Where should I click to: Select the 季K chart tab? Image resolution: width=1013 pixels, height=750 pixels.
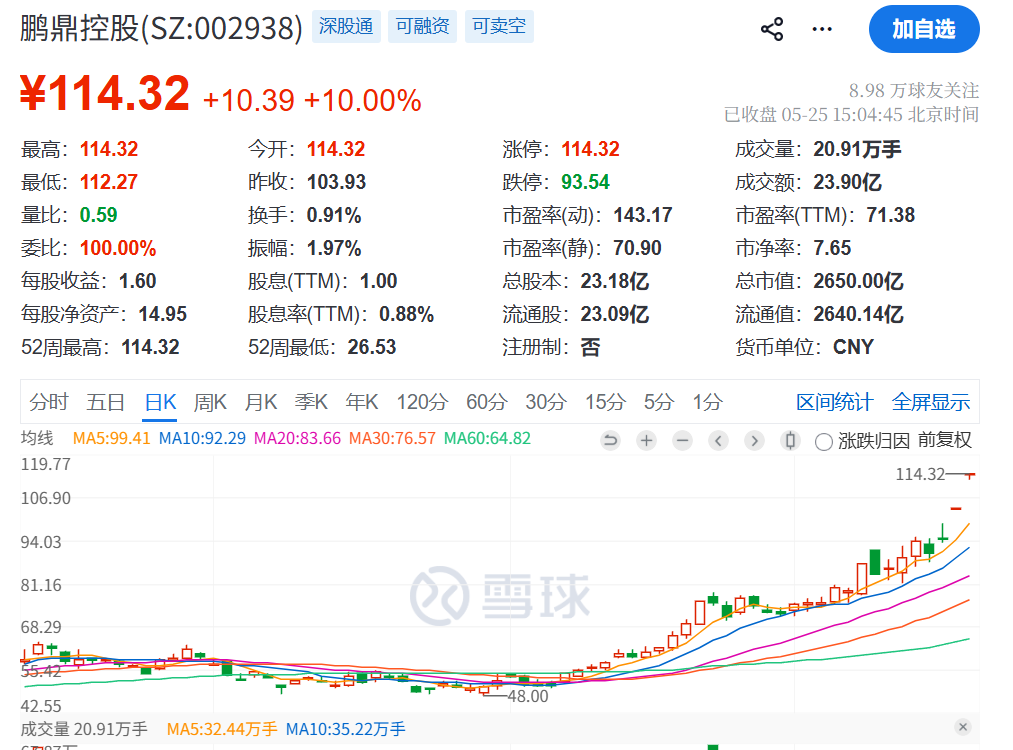pos(311,402)
